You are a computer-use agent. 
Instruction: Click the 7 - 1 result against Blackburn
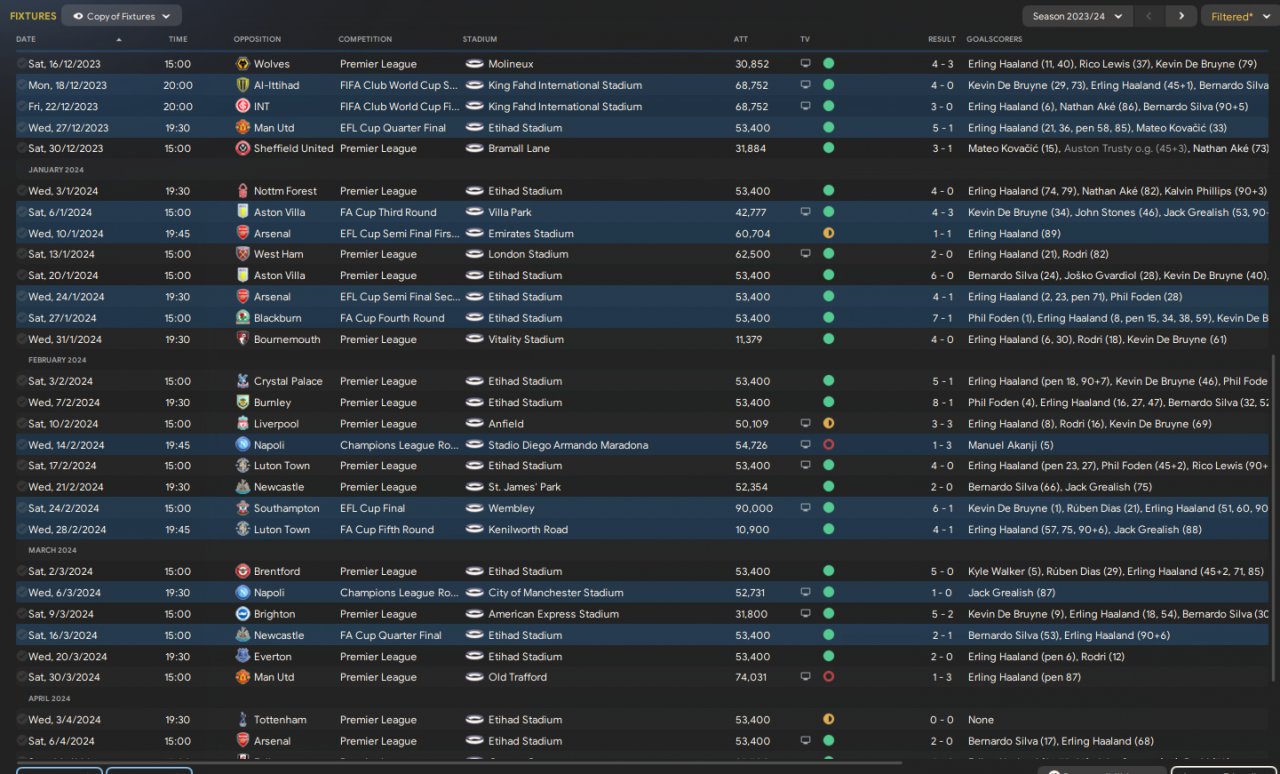pos(943,318)
